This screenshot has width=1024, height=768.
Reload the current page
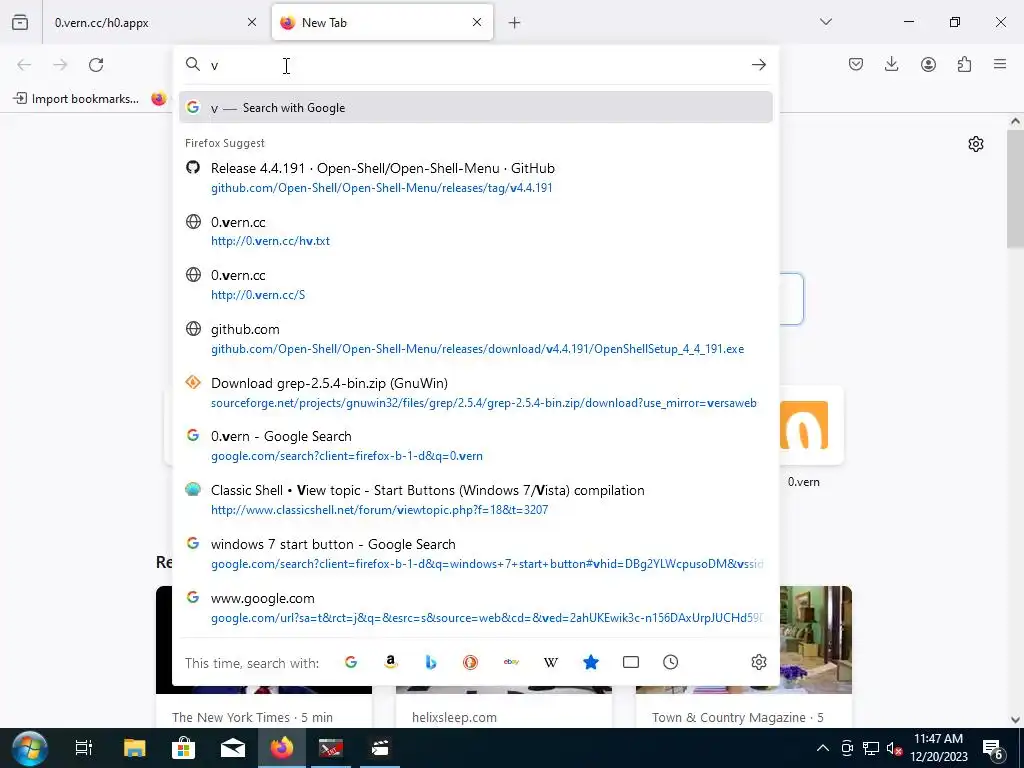(x=96, y=65)
